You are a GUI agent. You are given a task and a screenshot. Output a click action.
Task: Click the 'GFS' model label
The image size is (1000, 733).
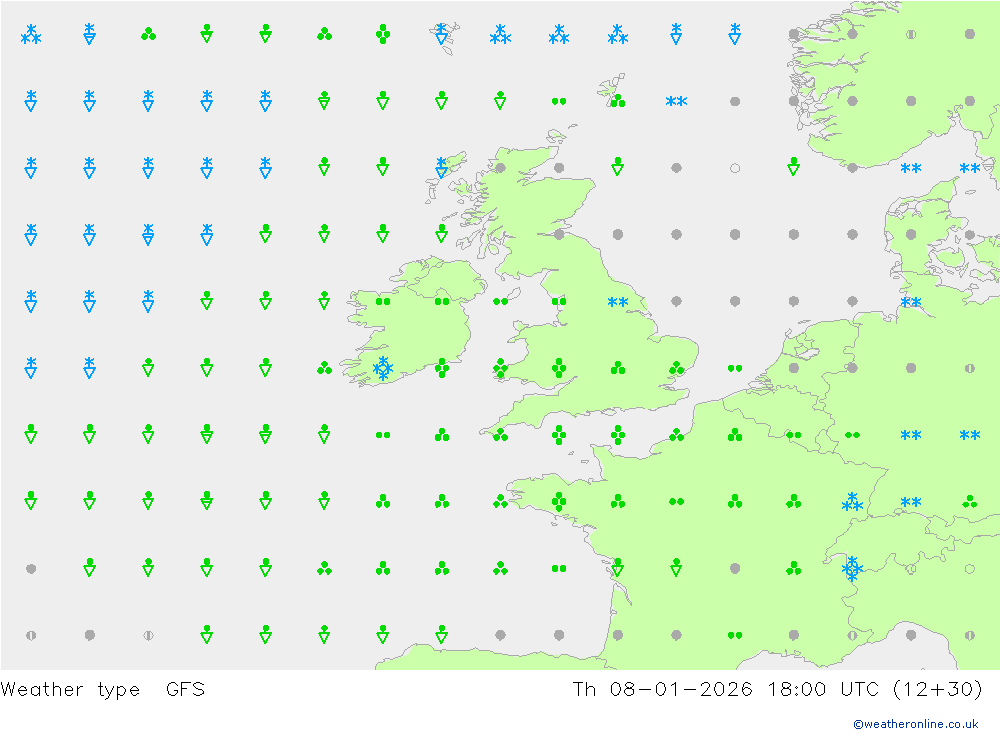click(186, 690)
